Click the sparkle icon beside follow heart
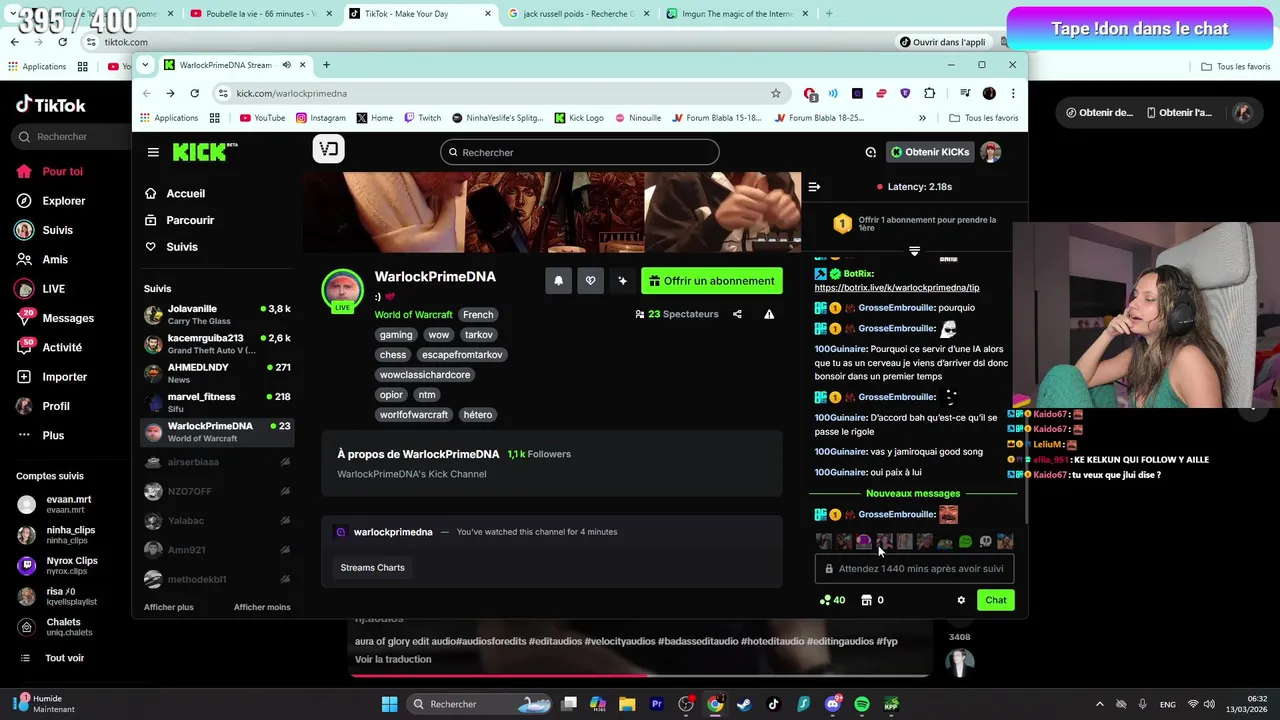 click(x=622, y=281)
